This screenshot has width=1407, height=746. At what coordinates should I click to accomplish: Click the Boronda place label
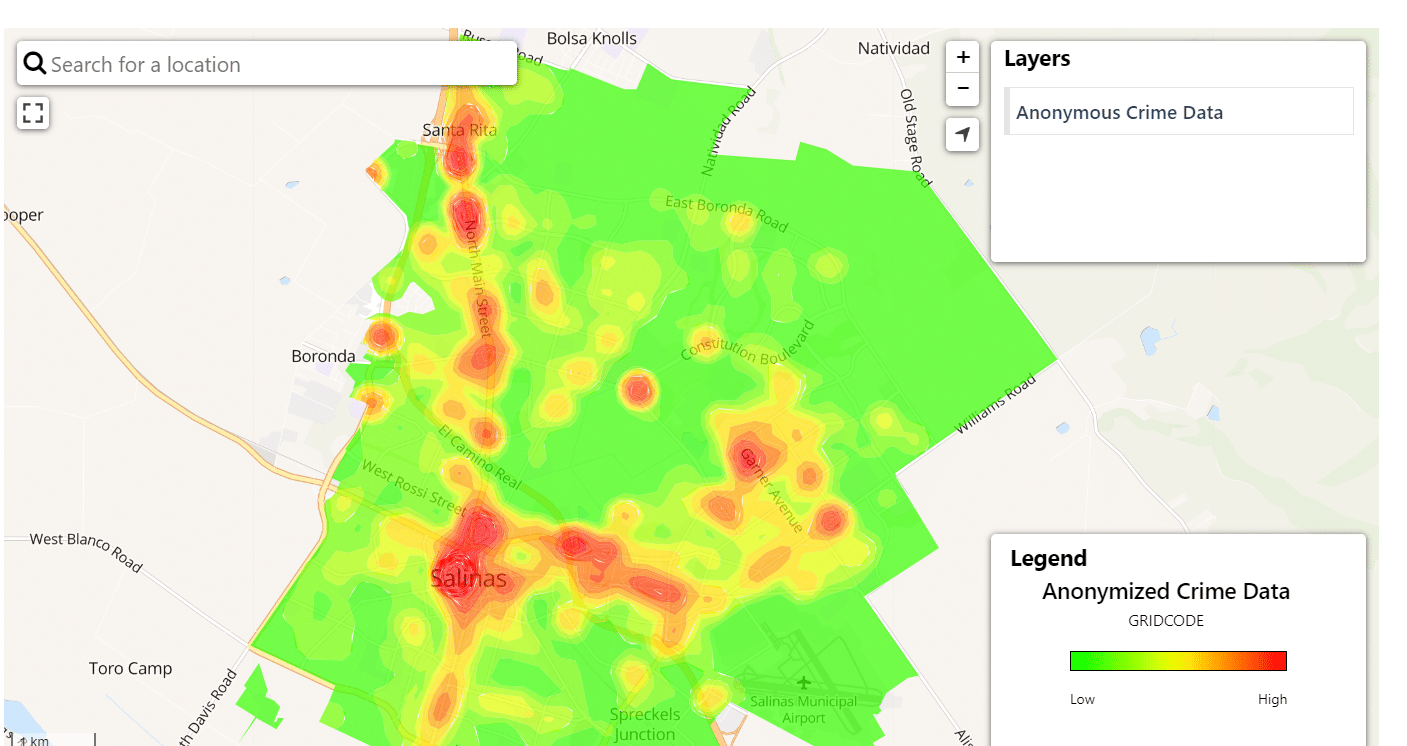pos(323,356)
